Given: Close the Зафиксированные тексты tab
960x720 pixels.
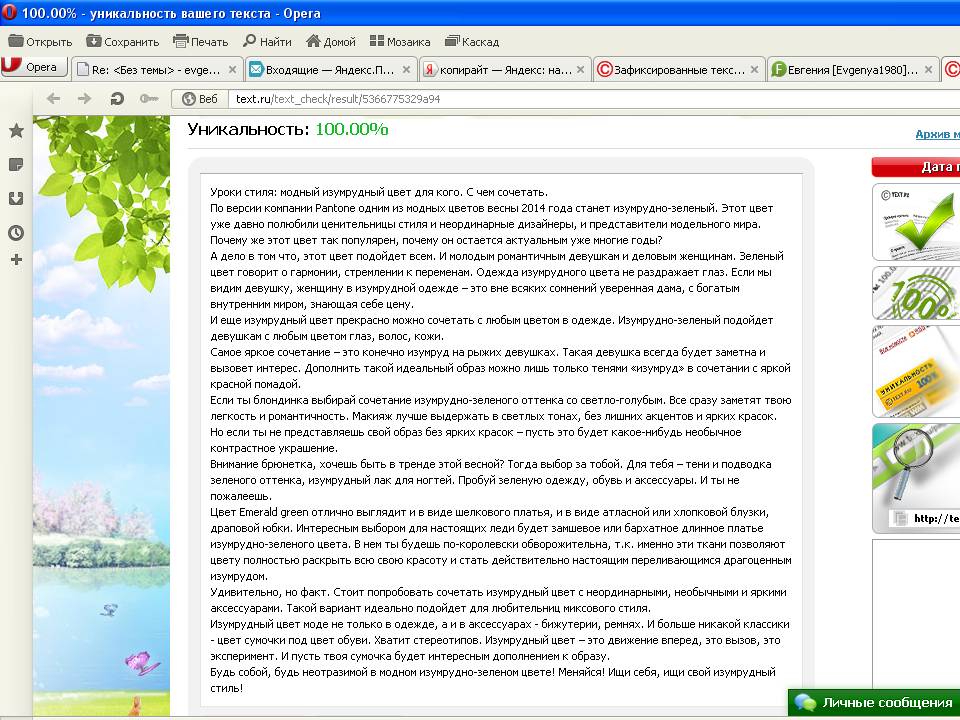Looking at the screenshot, I should (754, 70).
